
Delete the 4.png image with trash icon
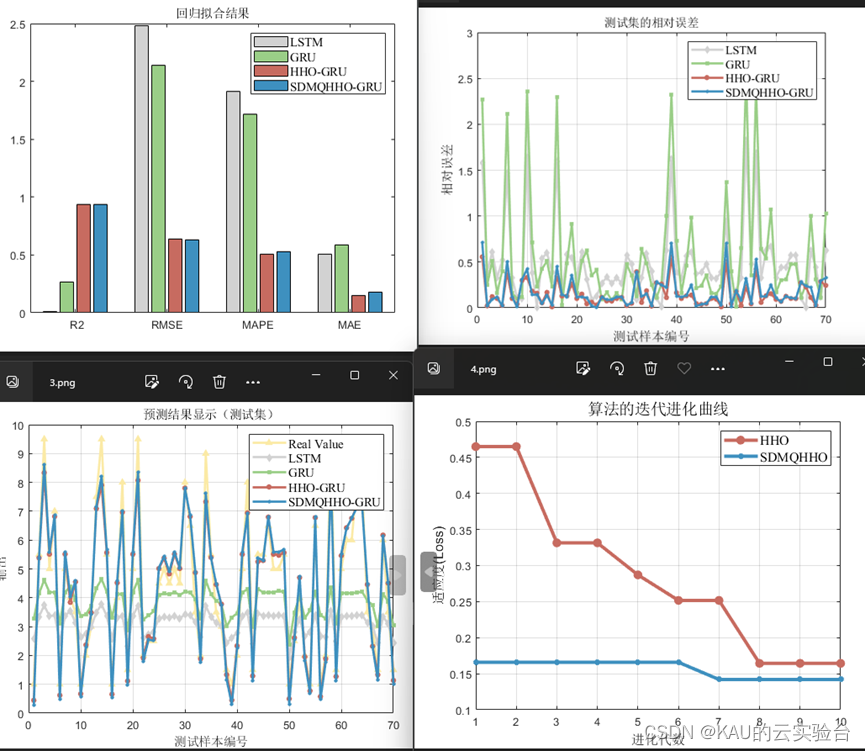(x=651, y=368)
